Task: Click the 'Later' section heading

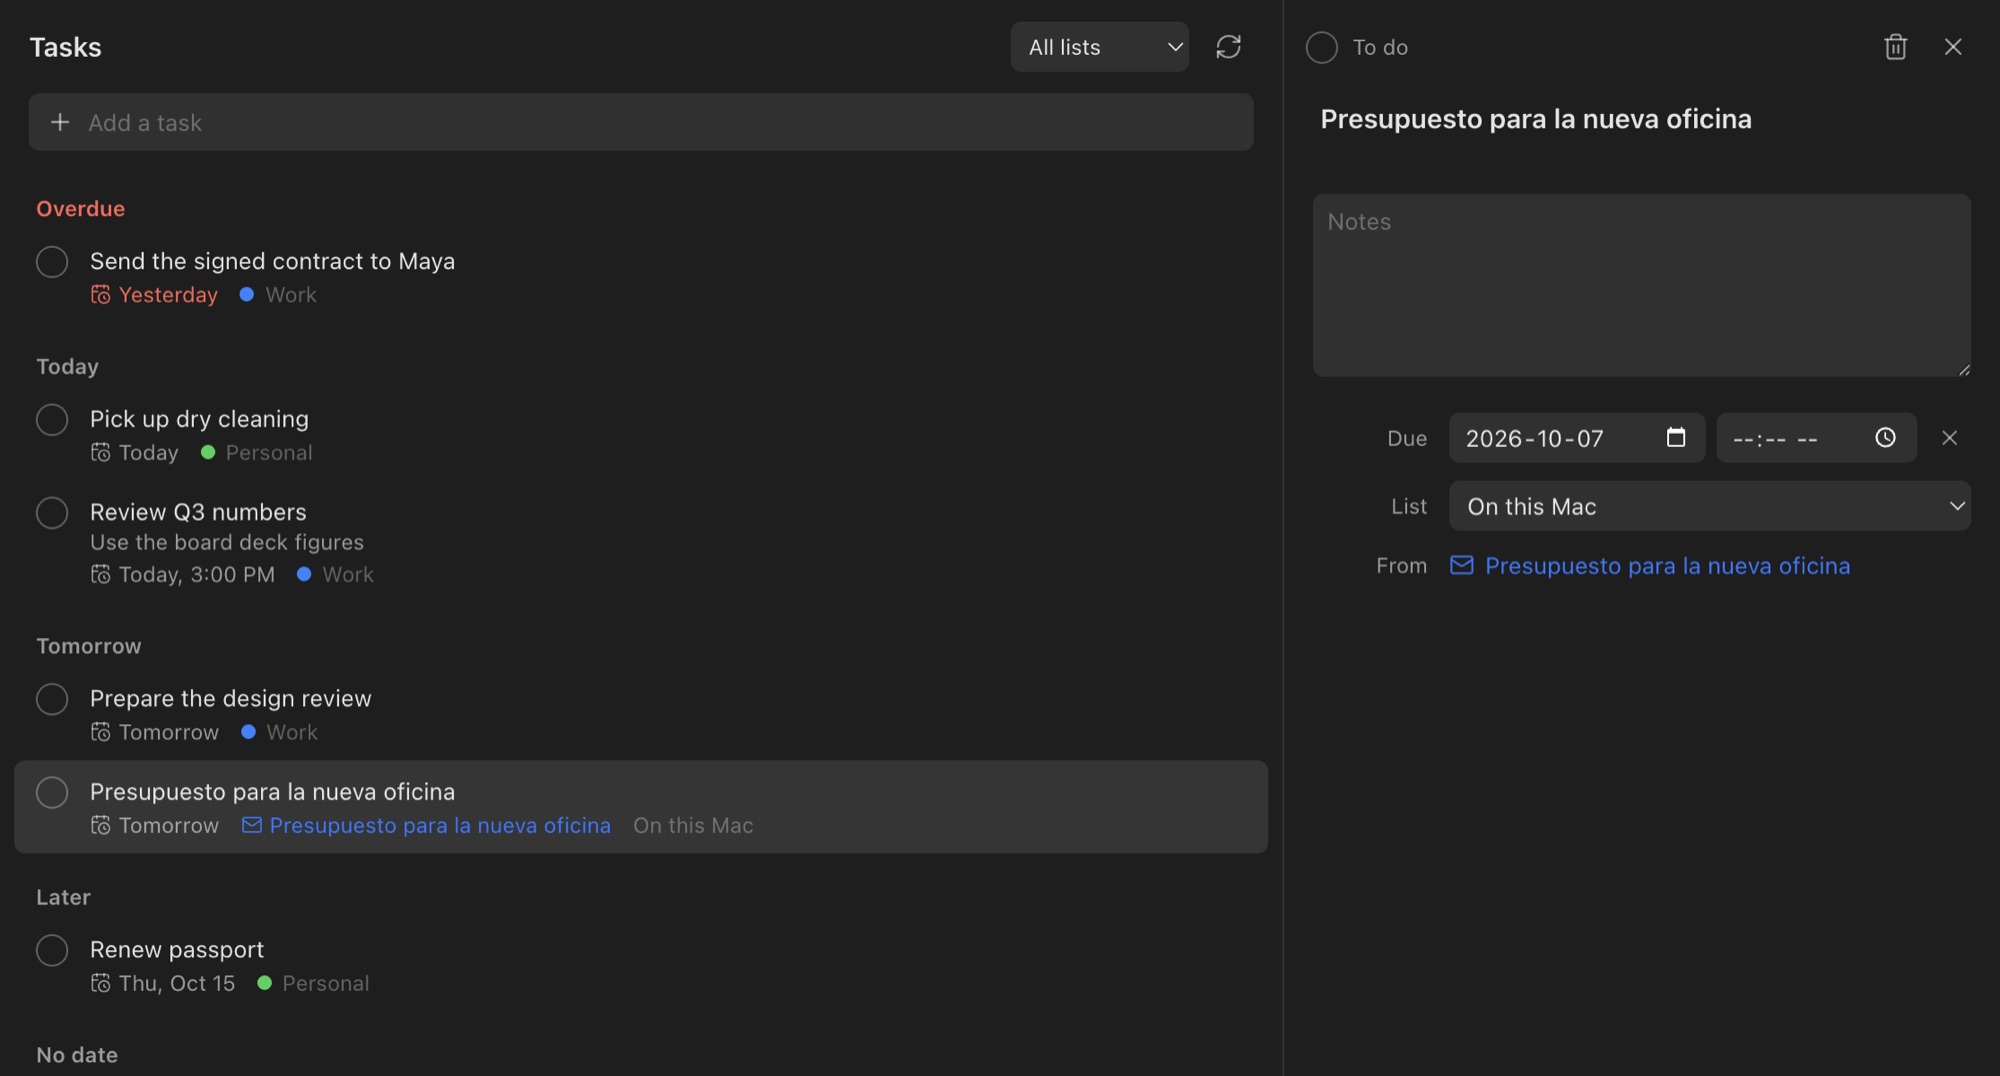Action: [64, 897]
